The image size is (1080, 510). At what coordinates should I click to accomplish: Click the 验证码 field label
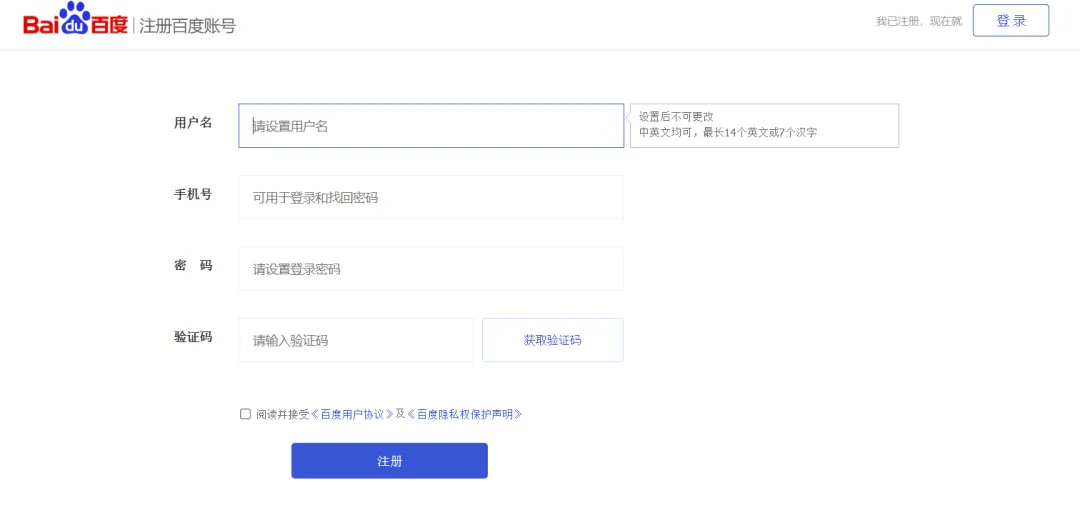point(193,337)
